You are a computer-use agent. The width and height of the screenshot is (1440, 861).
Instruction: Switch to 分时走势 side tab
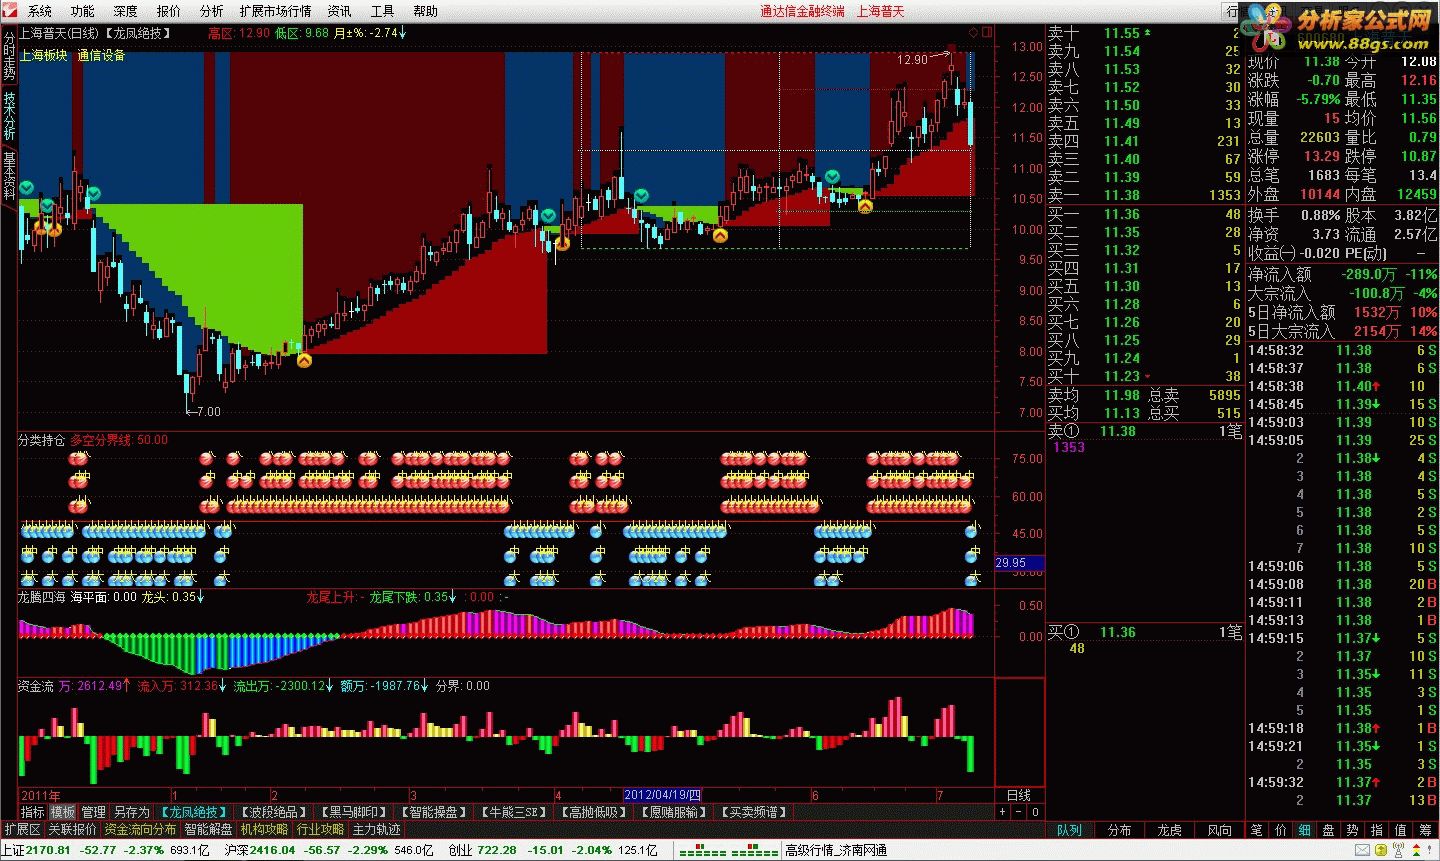[x=8, y=55]
